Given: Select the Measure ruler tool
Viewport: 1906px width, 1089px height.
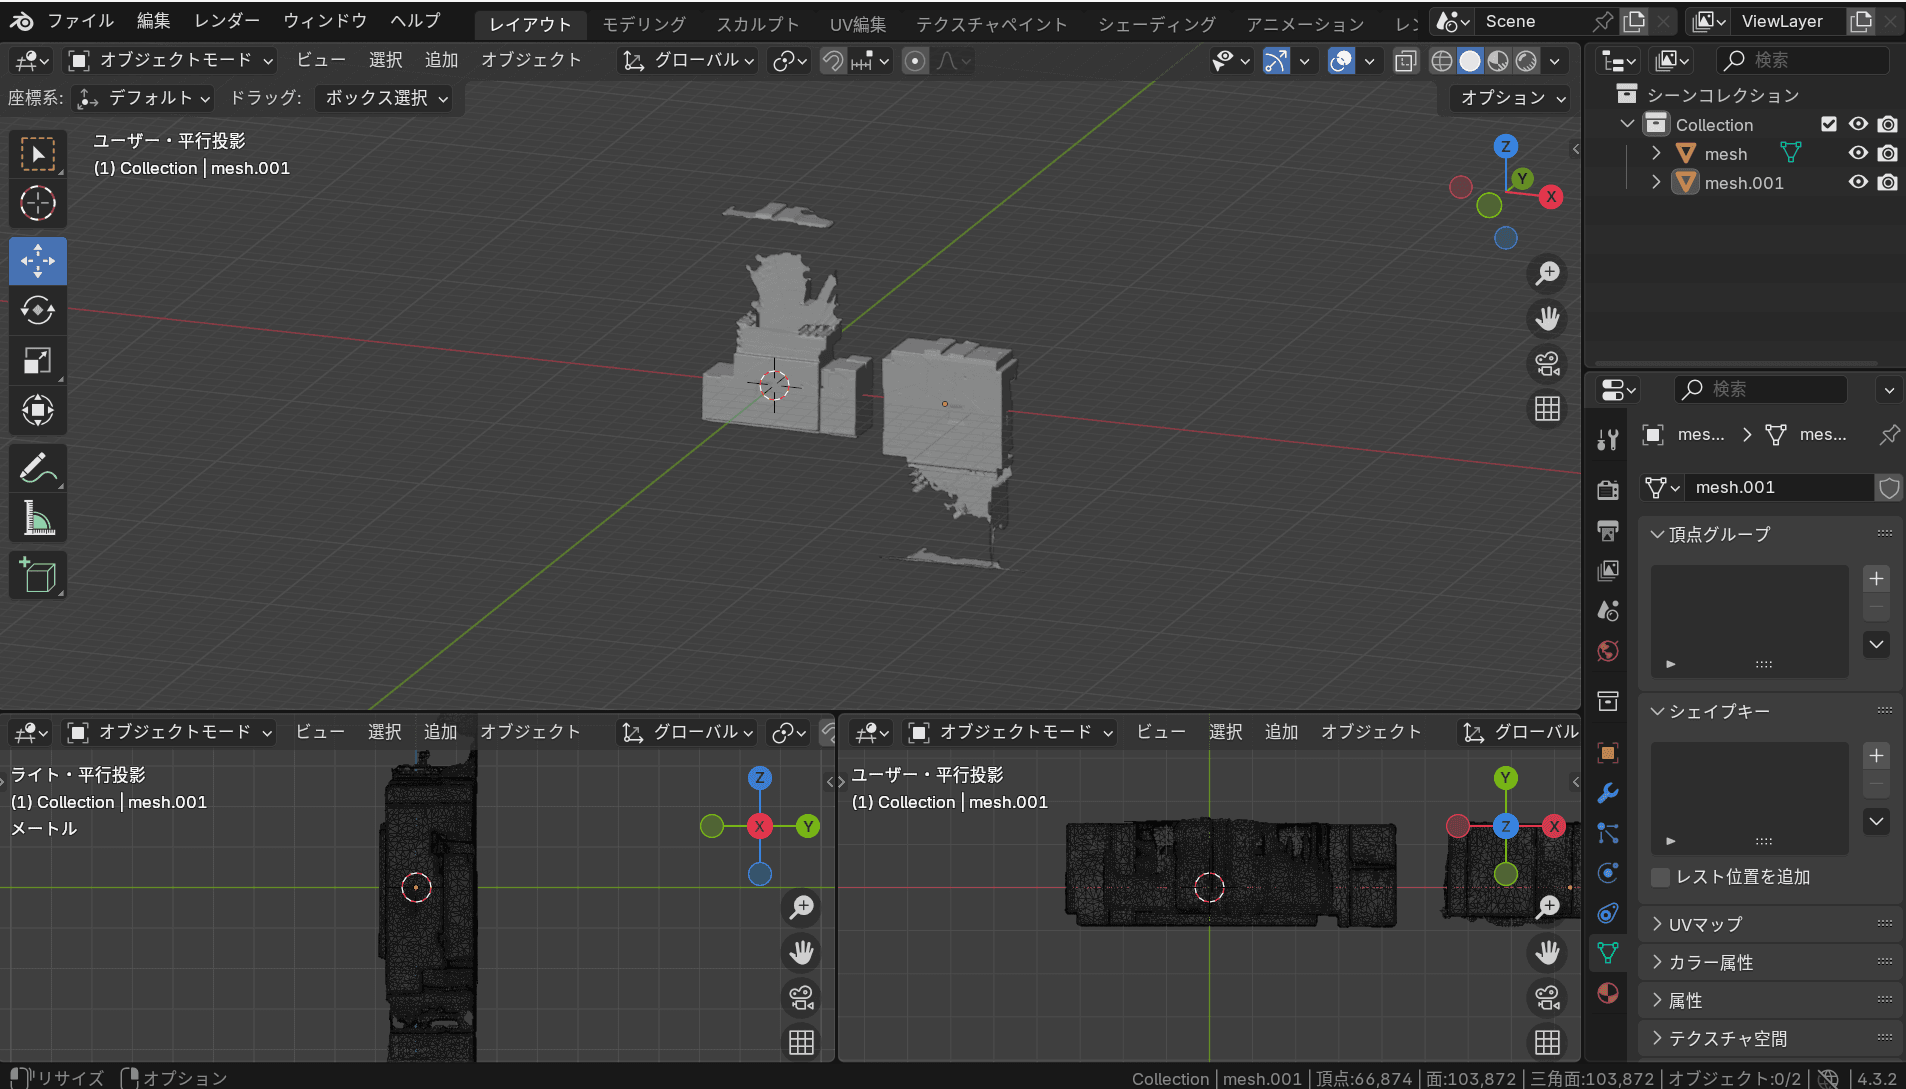Looking at the screenshot, I should point(38,518).
